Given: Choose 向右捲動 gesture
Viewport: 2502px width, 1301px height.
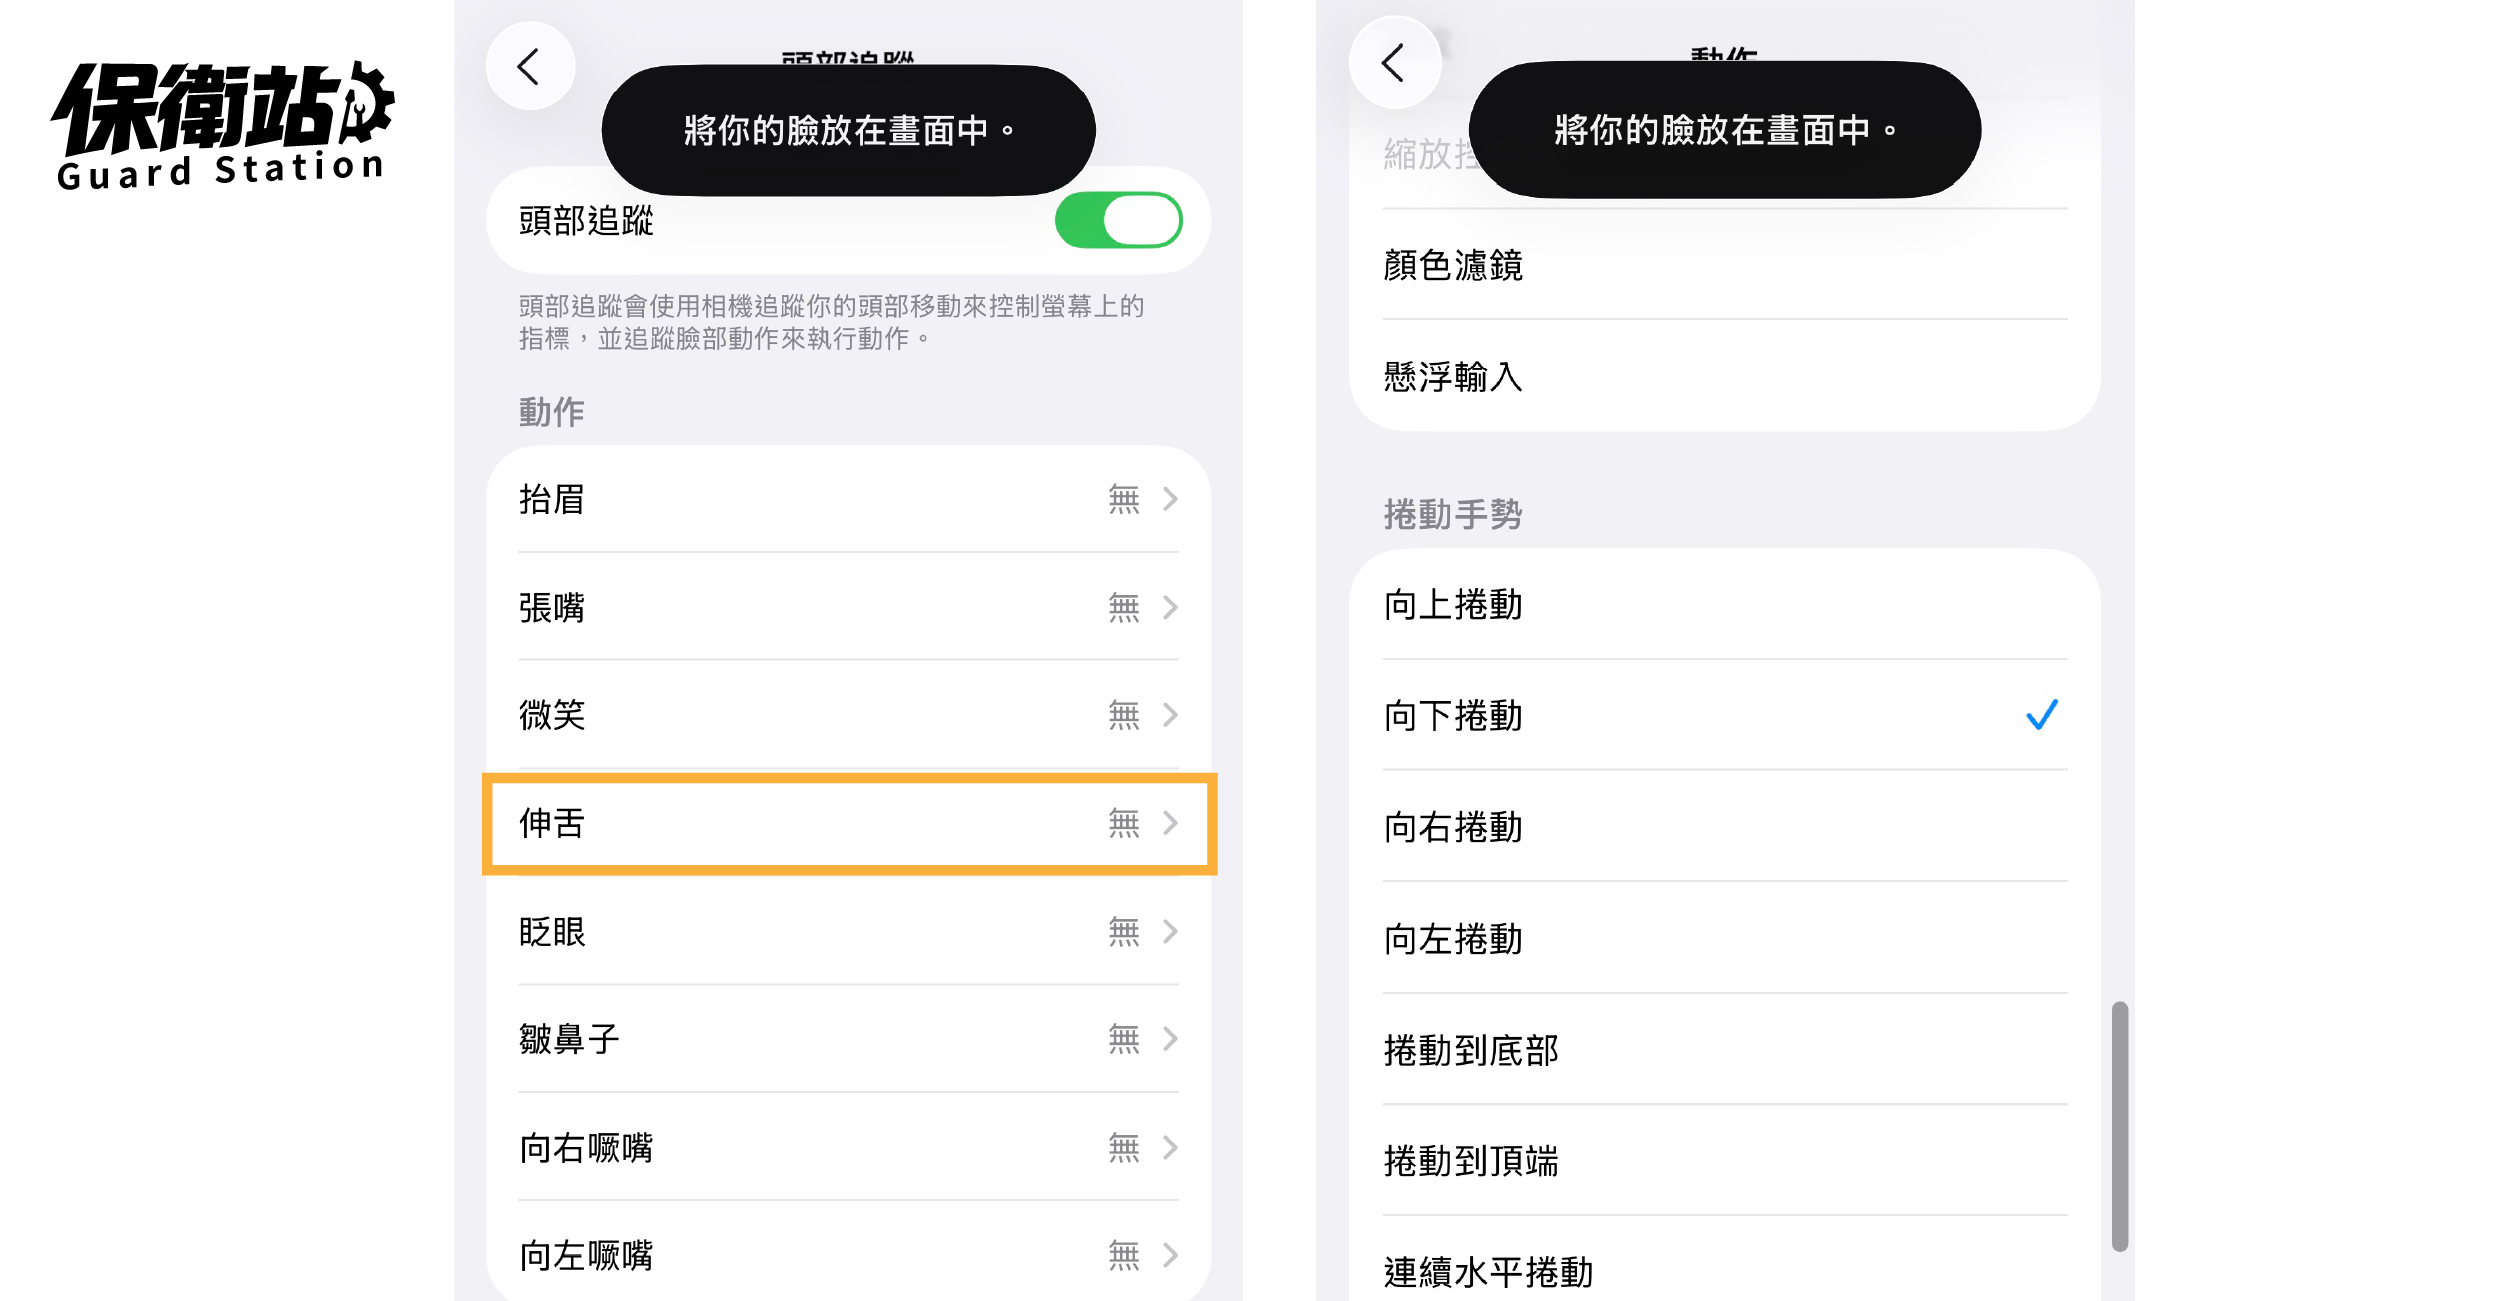Looking at the screenshot, I should tap(1725, 827).
